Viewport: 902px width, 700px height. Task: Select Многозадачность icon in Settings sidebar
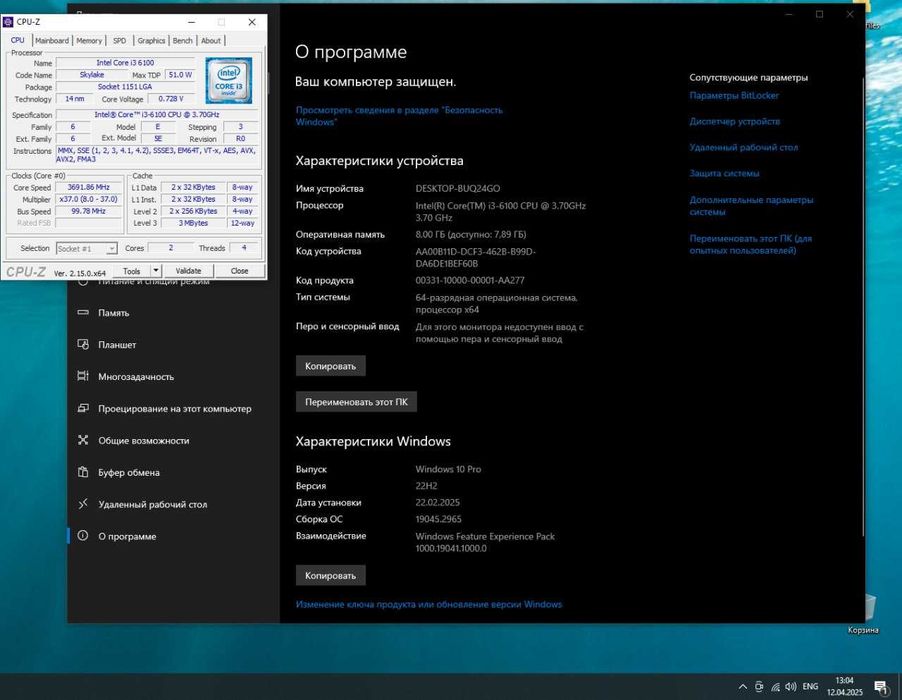click(83, 376)
